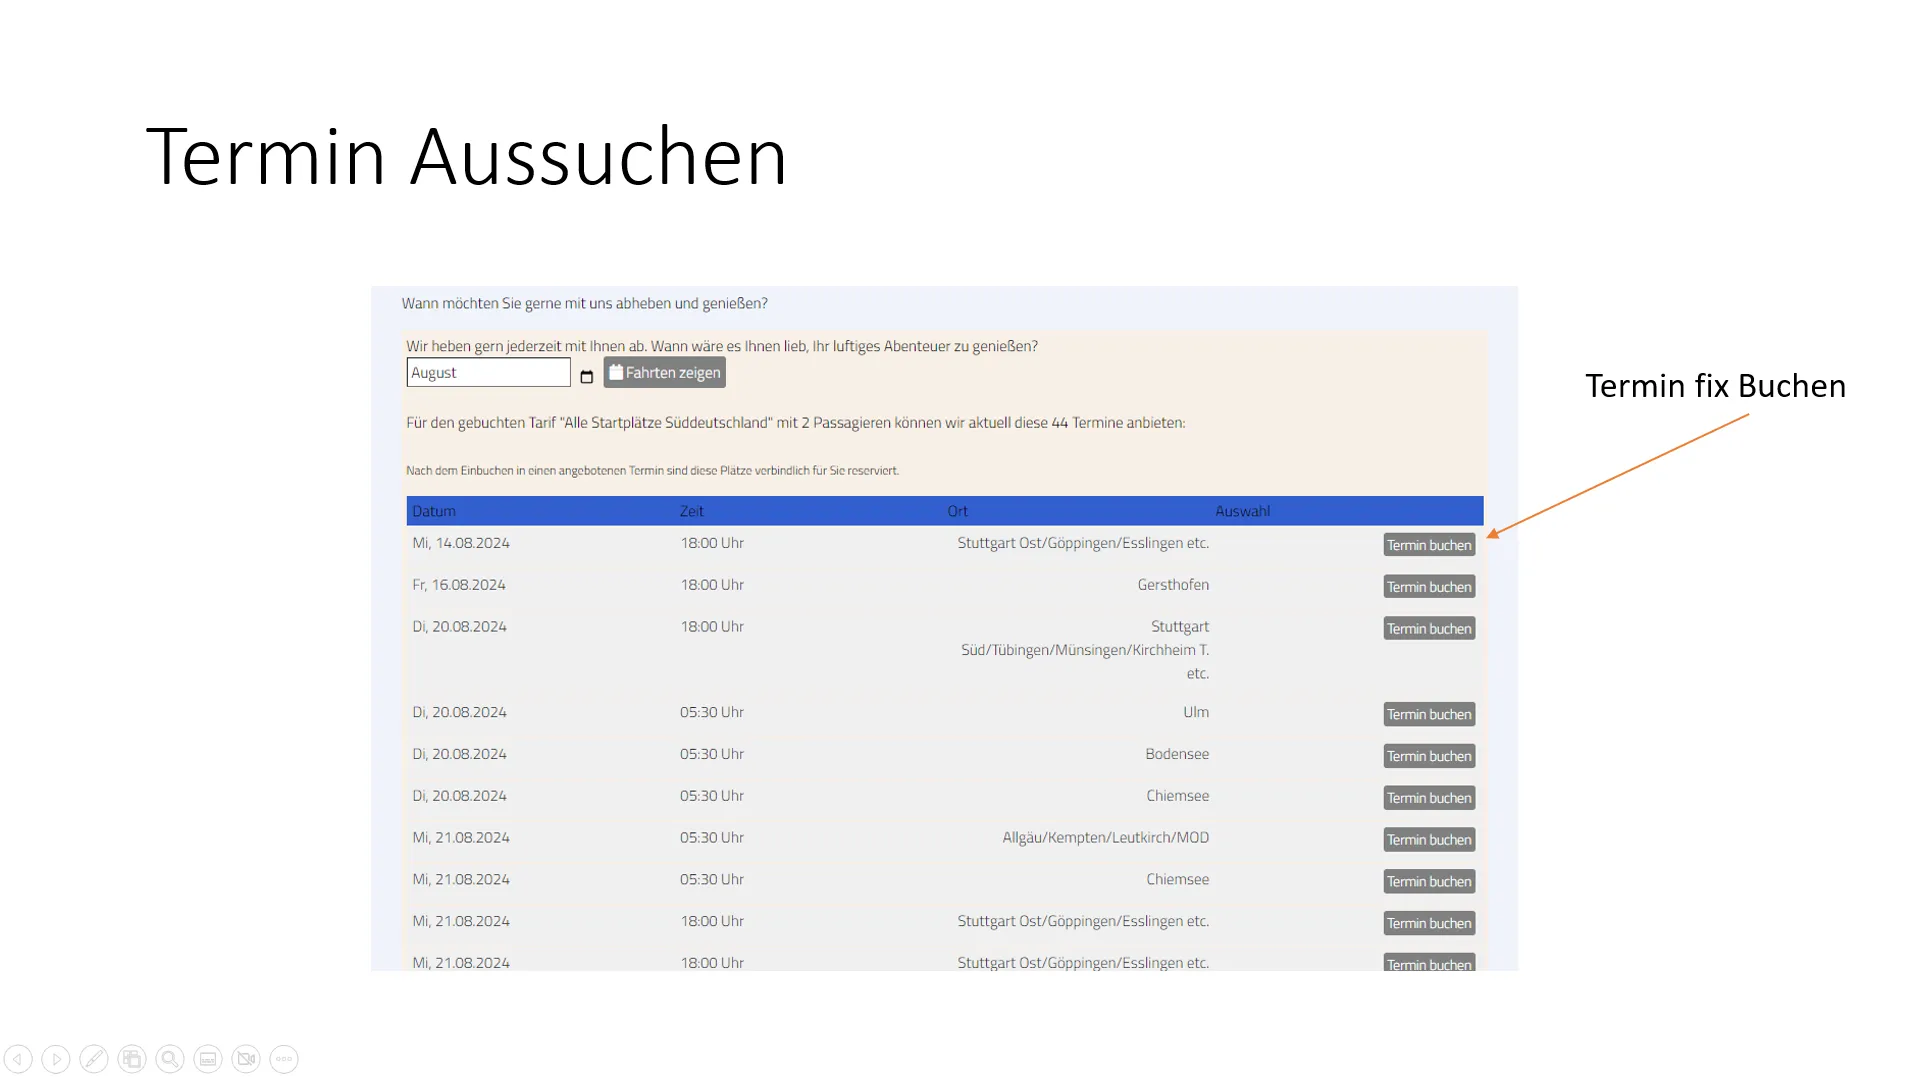
Task: Book the Allgäu/Kempten/Leutkirch/MOD flight
Action: tap(1429, 839)
